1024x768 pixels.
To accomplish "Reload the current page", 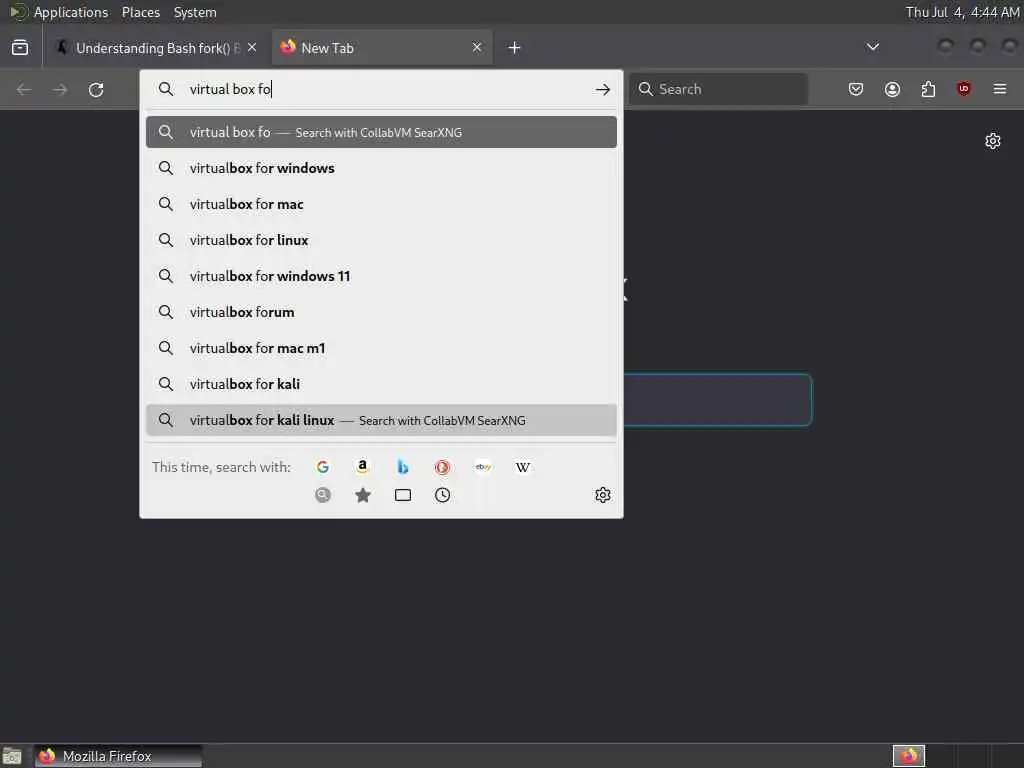I will point(96,89).
